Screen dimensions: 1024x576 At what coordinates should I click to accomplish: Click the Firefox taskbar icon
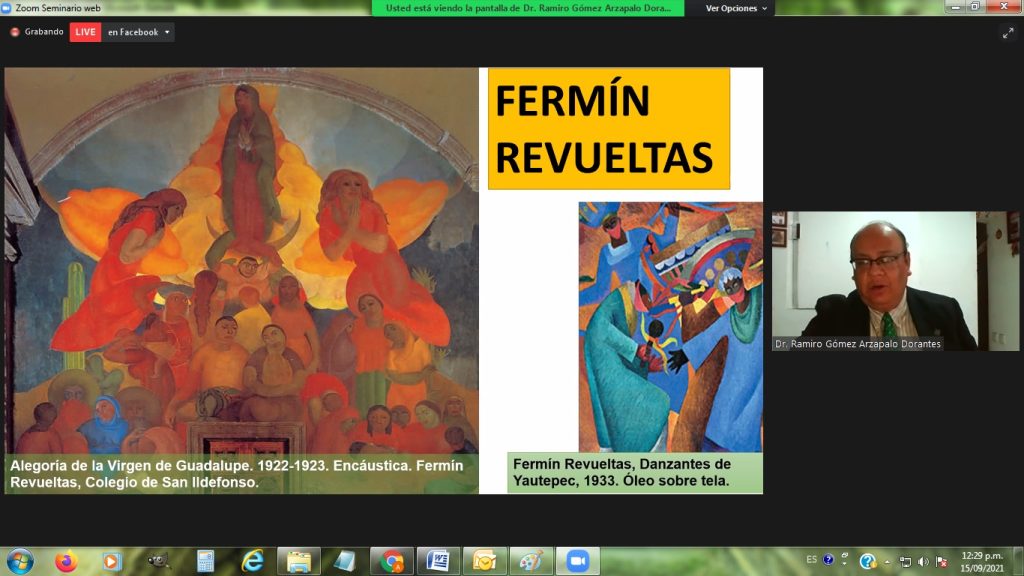click(x=66, y=561)
